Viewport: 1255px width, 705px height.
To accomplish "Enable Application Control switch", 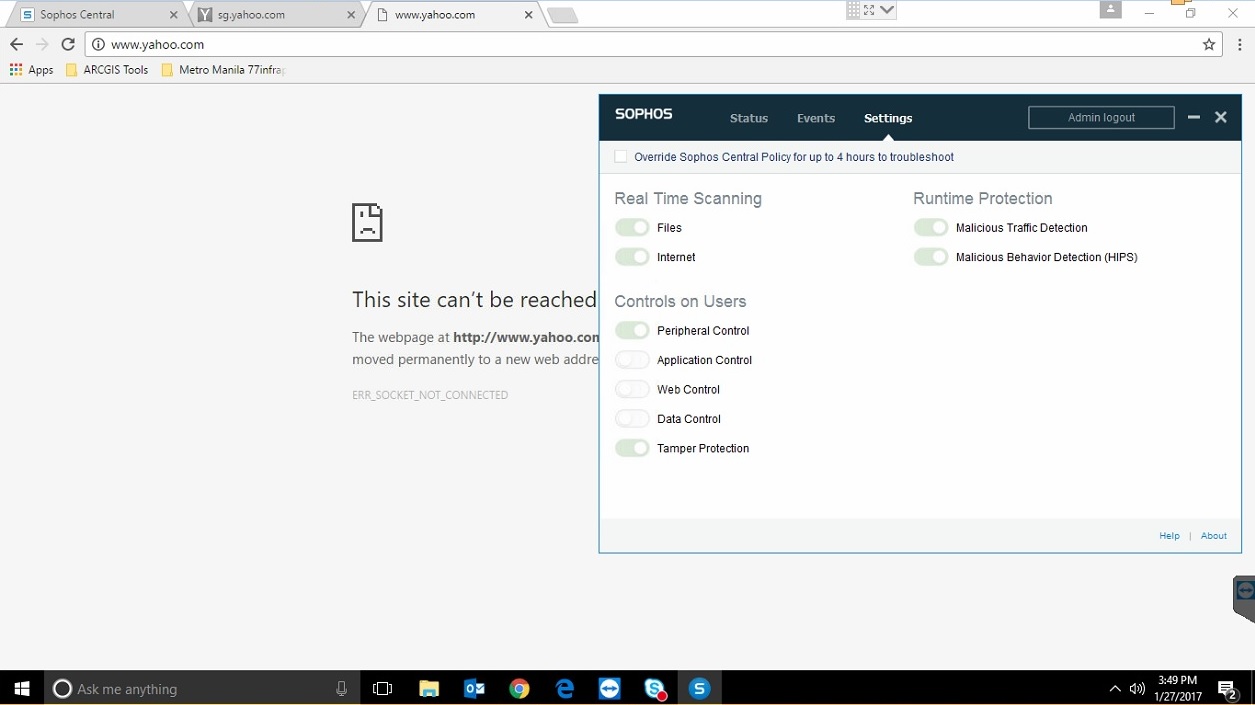I will pos(632,360).
